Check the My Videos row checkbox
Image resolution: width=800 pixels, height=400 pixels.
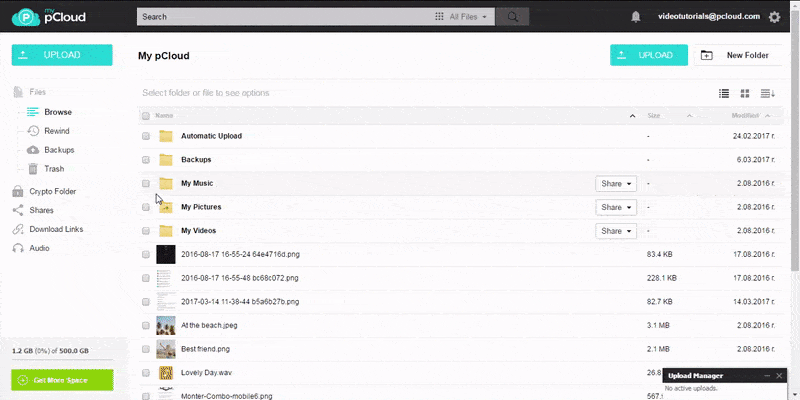pos(146,231)
